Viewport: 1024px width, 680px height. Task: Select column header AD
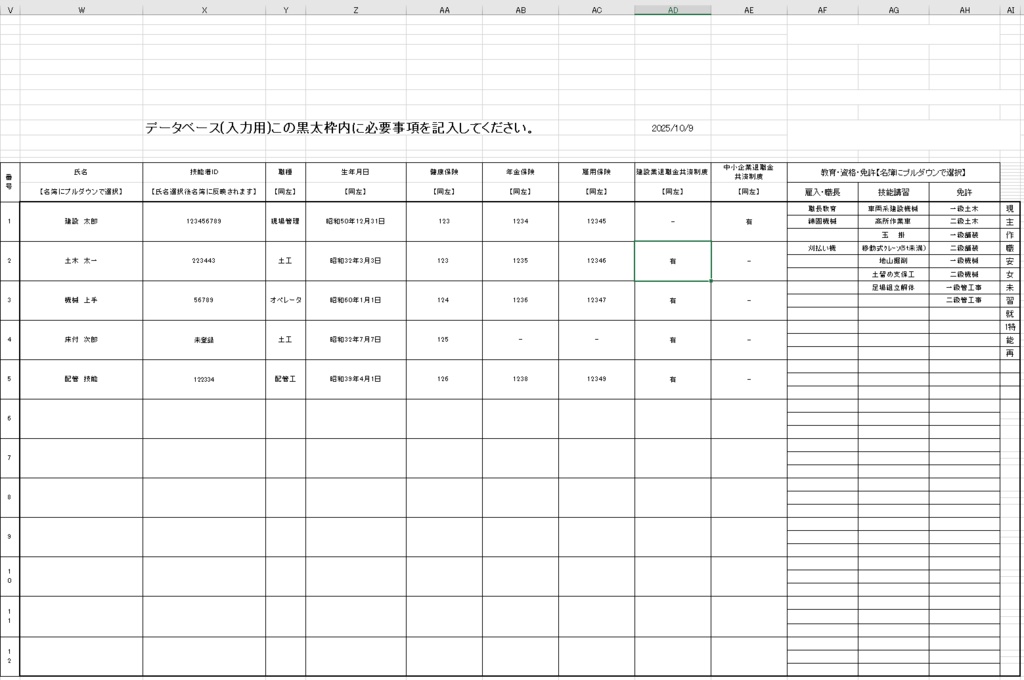coord(673,10)
